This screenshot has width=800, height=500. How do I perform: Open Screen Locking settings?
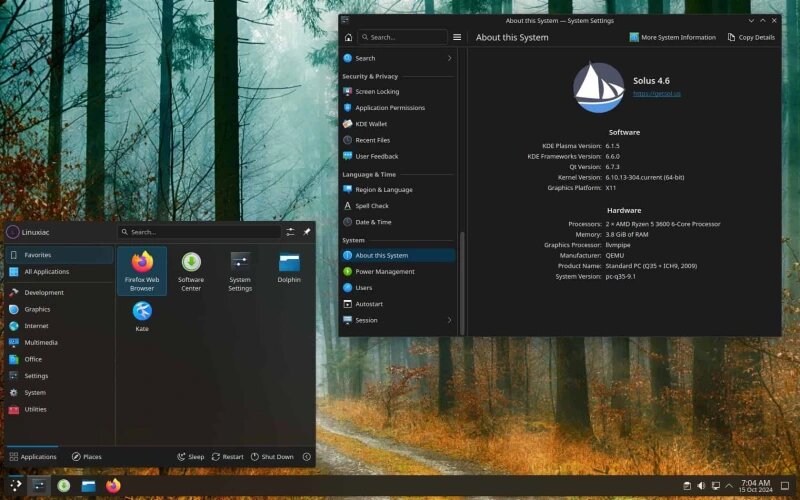coord(398,91)
